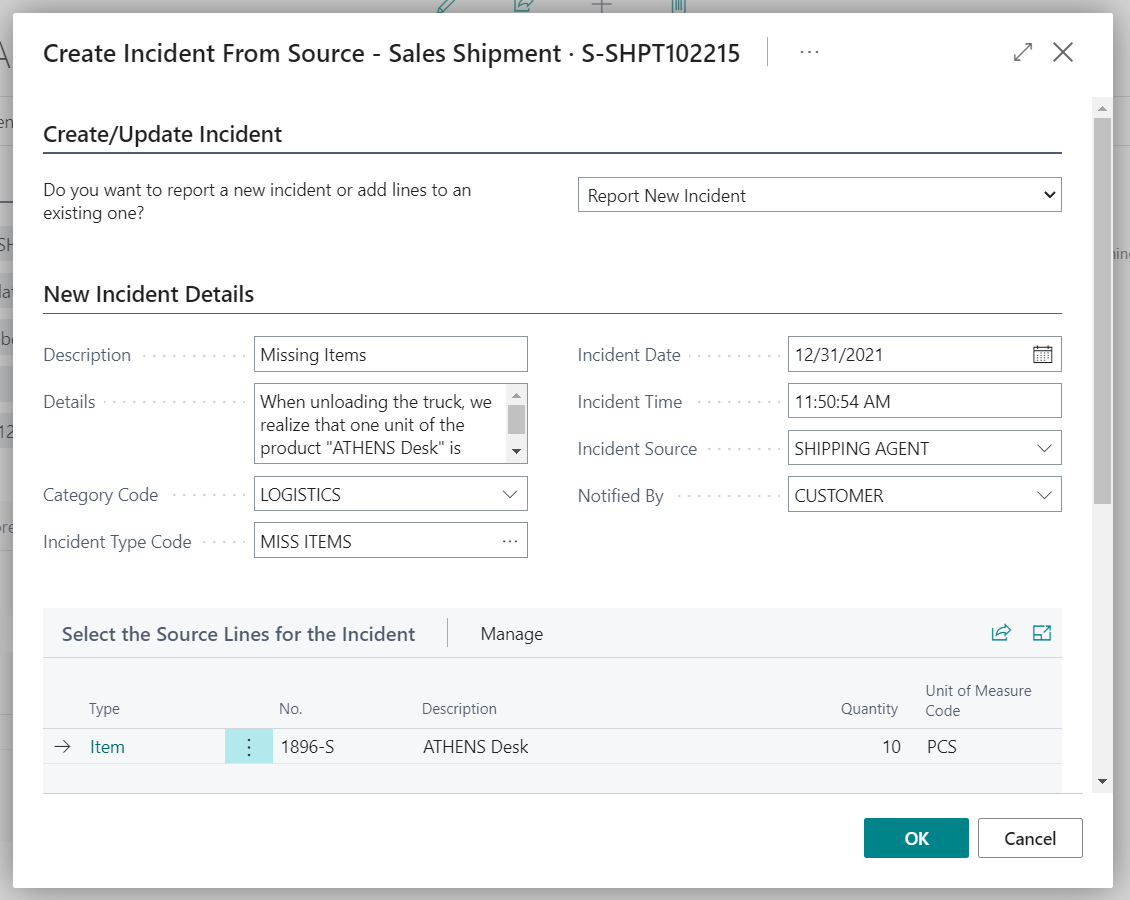Click the Incident Time field
The width and height of the screenshot is (1130, 900).
(x=924, y=400)
